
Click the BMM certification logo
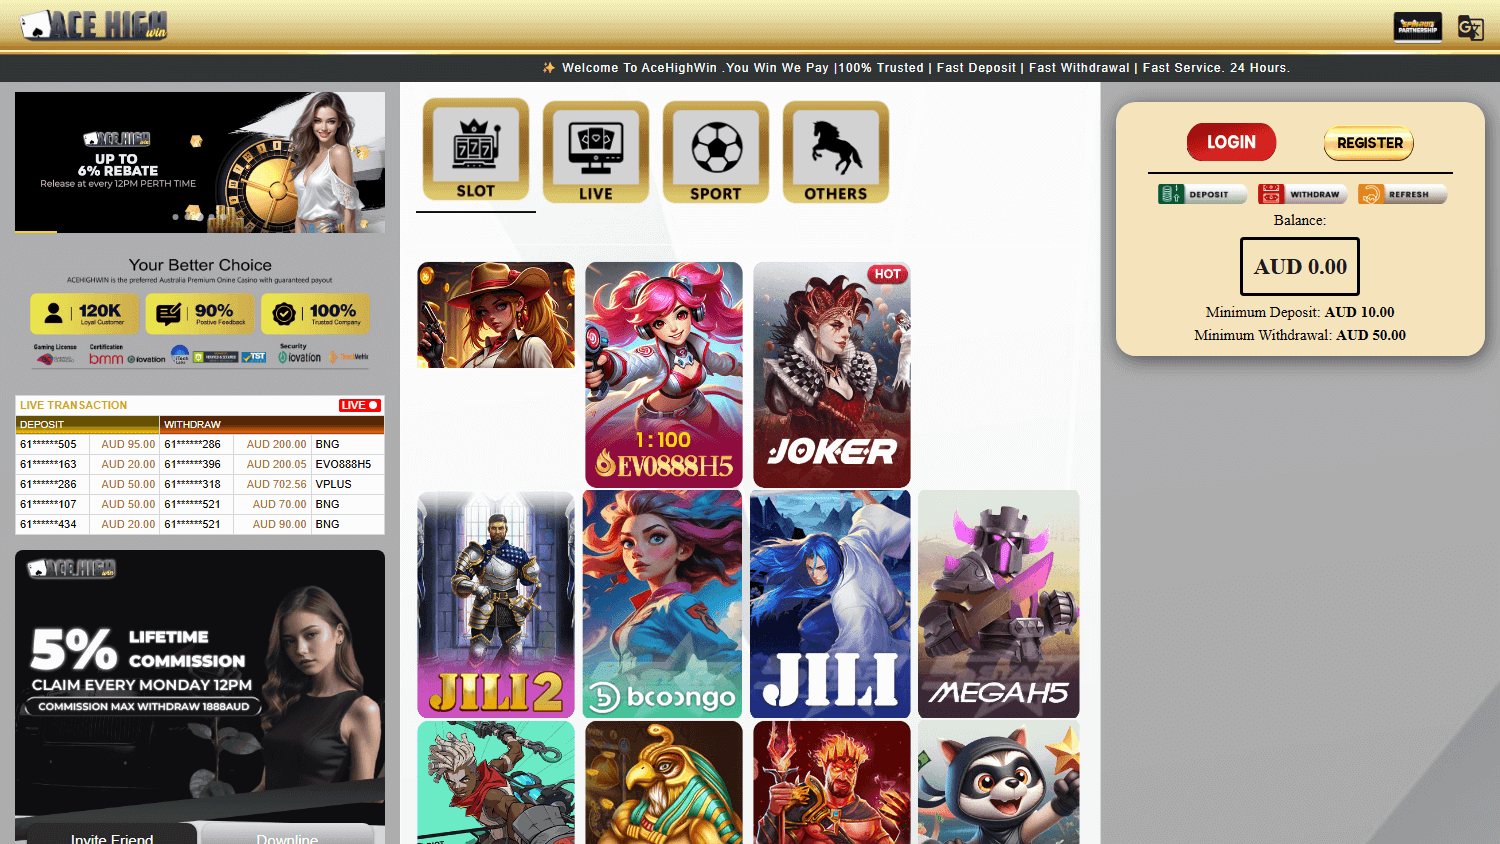pyautogui.click(x=105, y=358)
